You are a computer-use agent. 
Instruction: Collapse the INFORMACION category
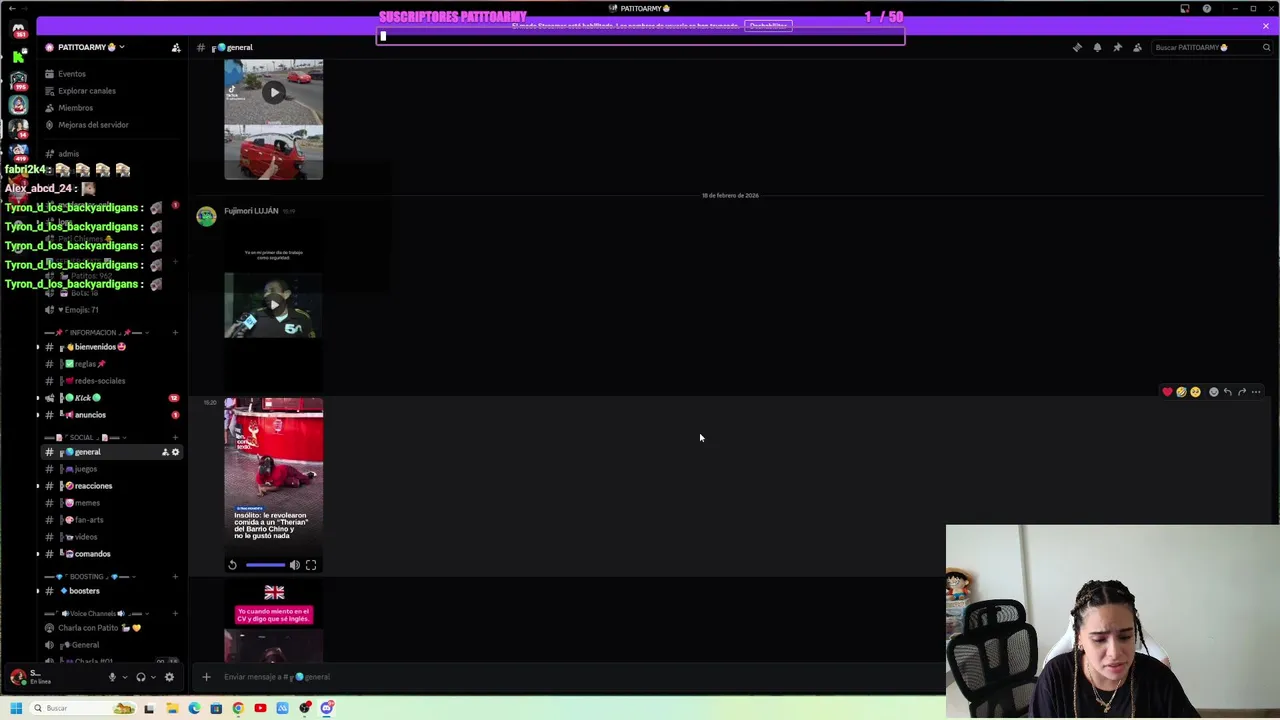point(97,332)
